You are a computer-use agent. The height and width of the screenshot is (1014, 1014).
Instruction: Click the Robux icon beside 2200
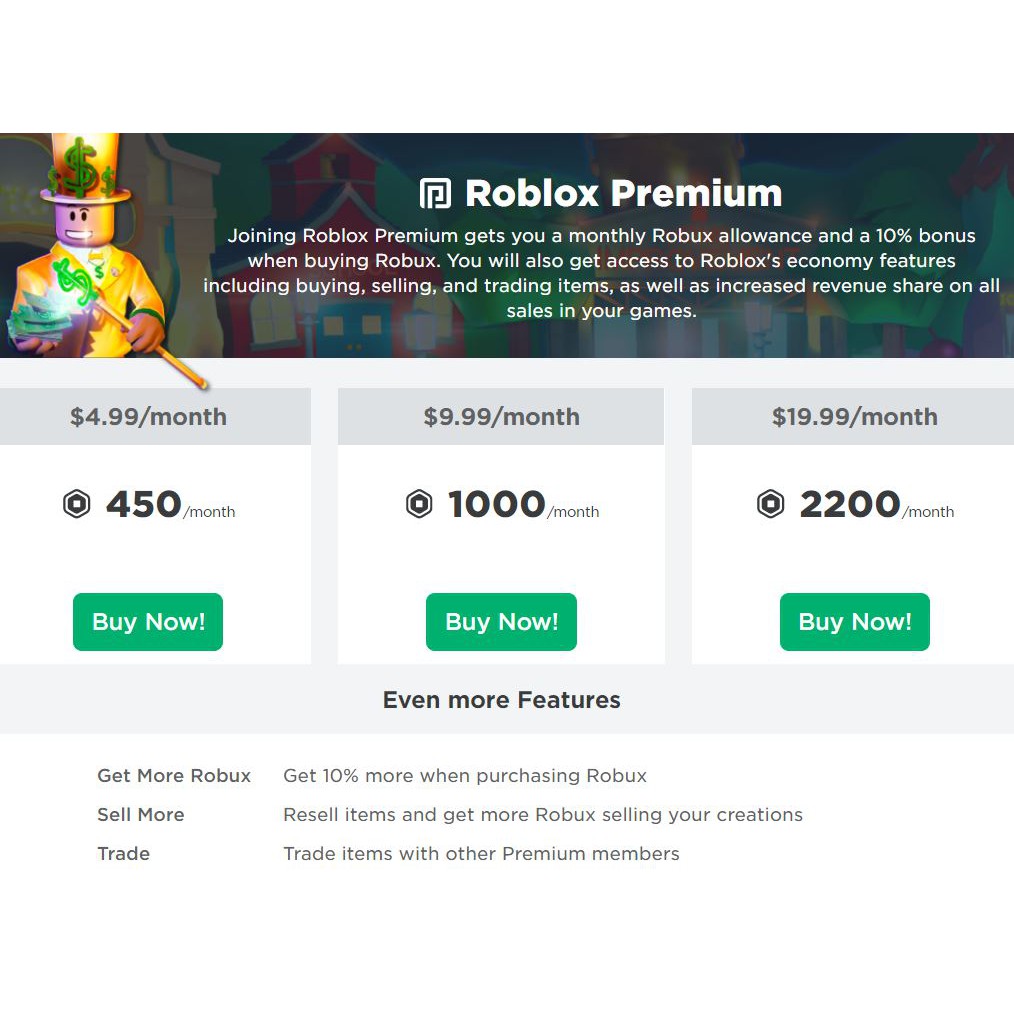tap(771, 504)
